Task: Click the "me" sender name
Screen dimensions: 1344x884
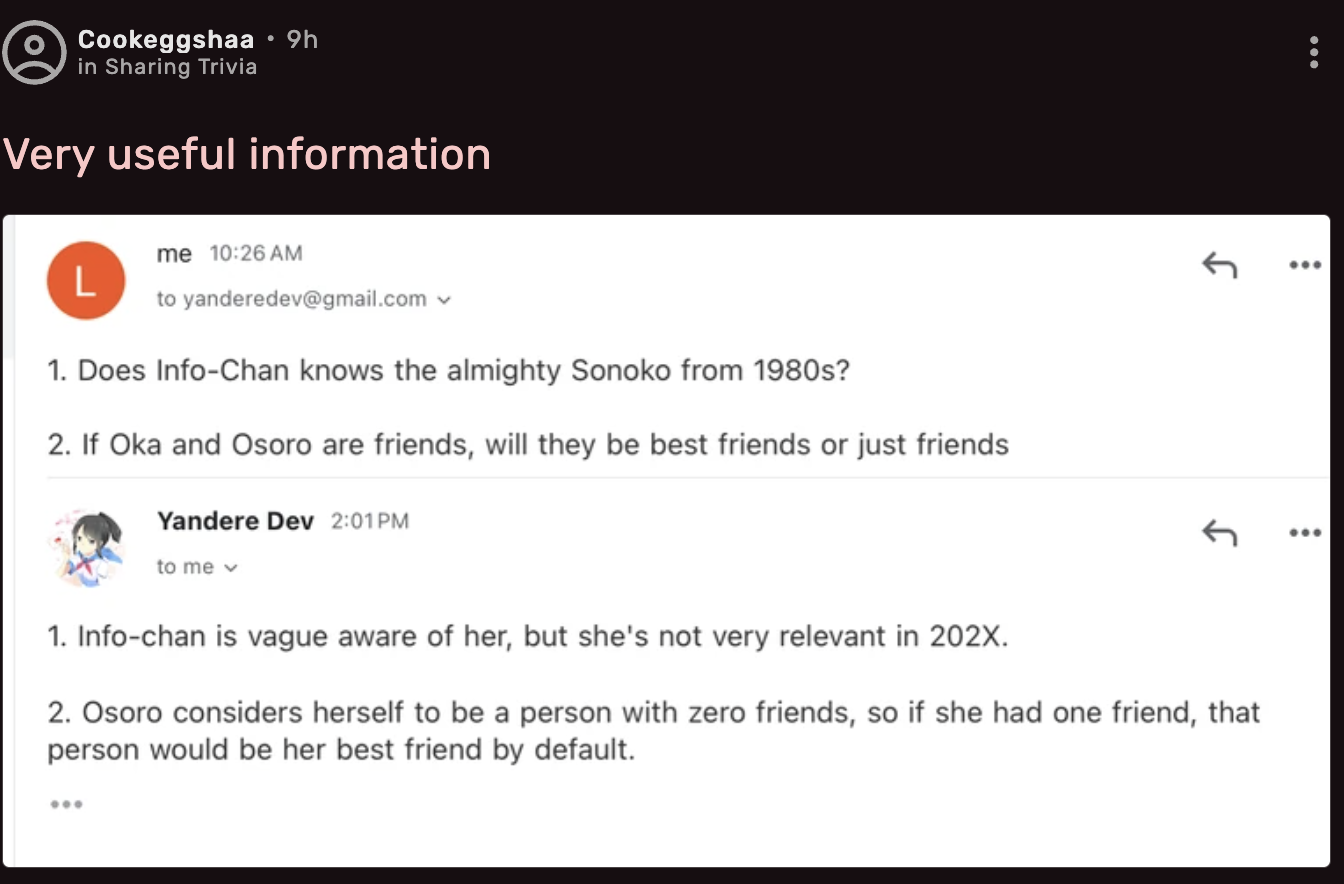Action: click(x=174, y=254)
